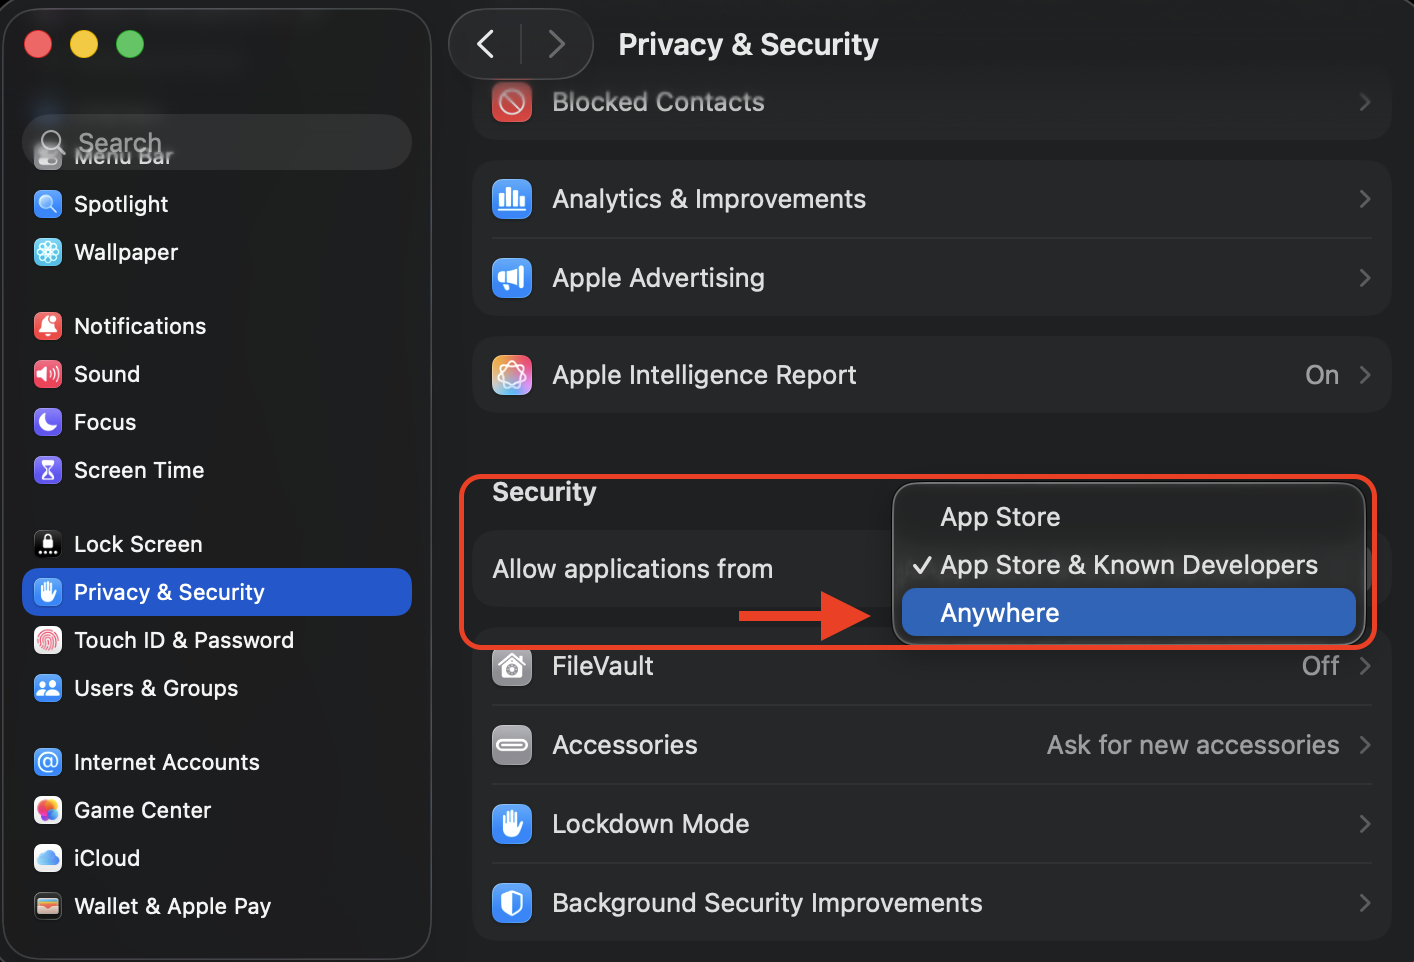Screen dimensions: 1414x962
Task: Open Wallpaper settings in sidebar
Action: tap(217, 252)
